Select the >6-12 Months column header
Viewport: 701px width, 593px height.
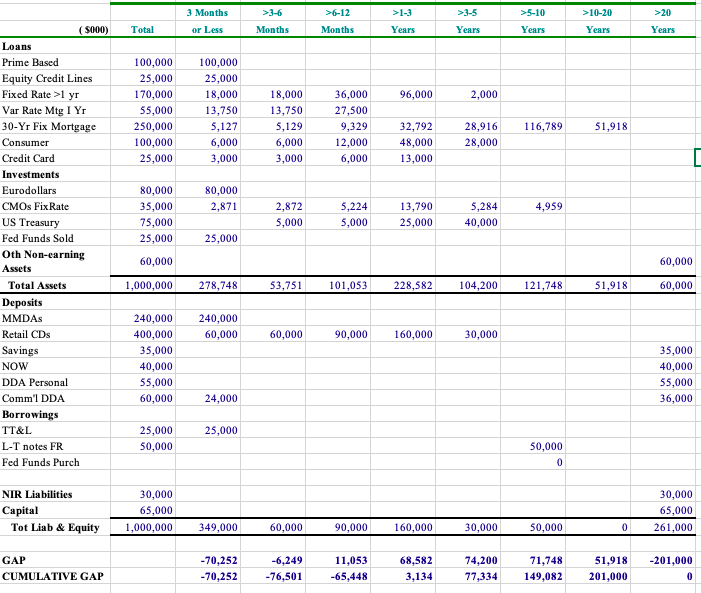338,21
